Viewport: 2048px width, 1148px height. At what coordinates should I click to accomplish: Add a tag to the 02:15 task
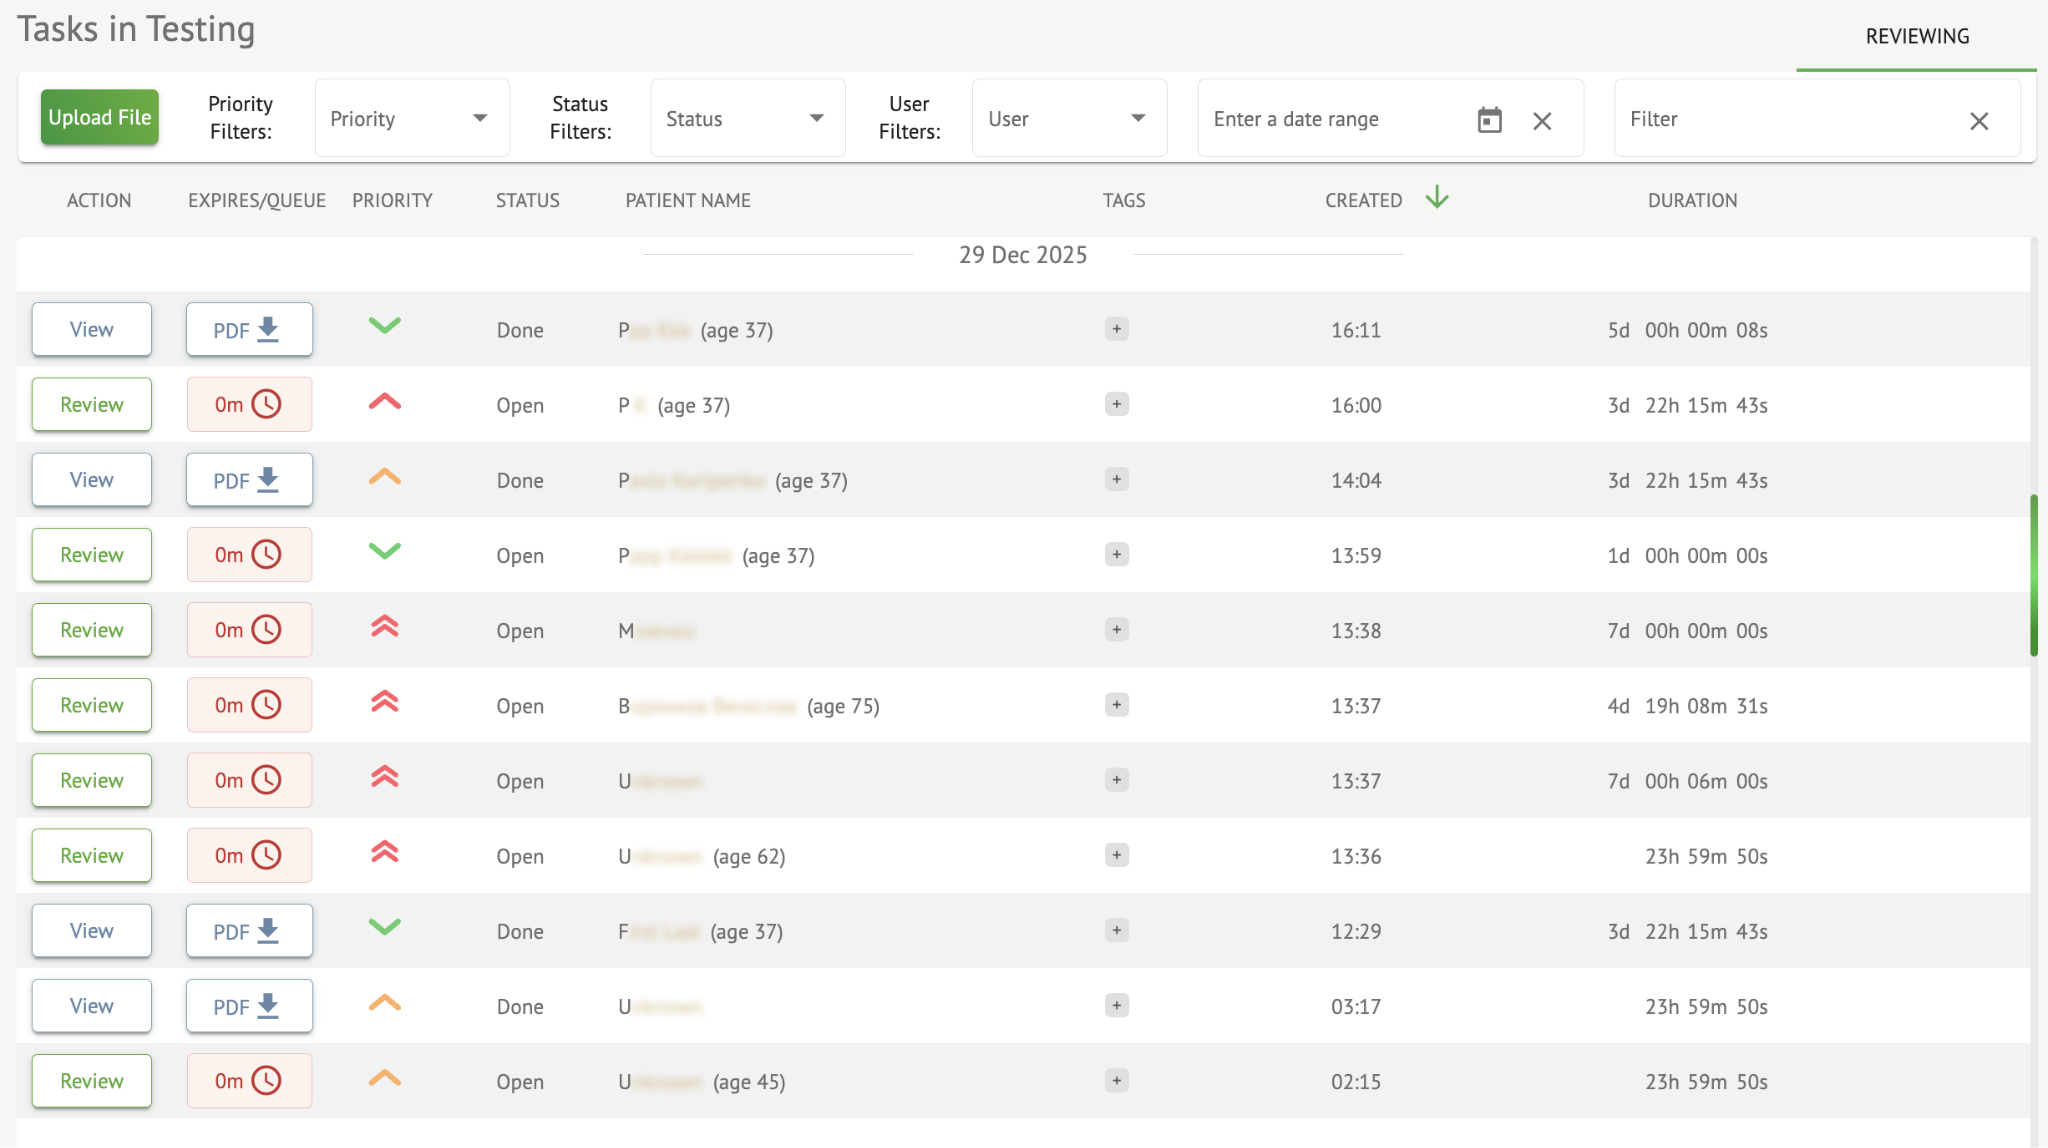1116,1081
